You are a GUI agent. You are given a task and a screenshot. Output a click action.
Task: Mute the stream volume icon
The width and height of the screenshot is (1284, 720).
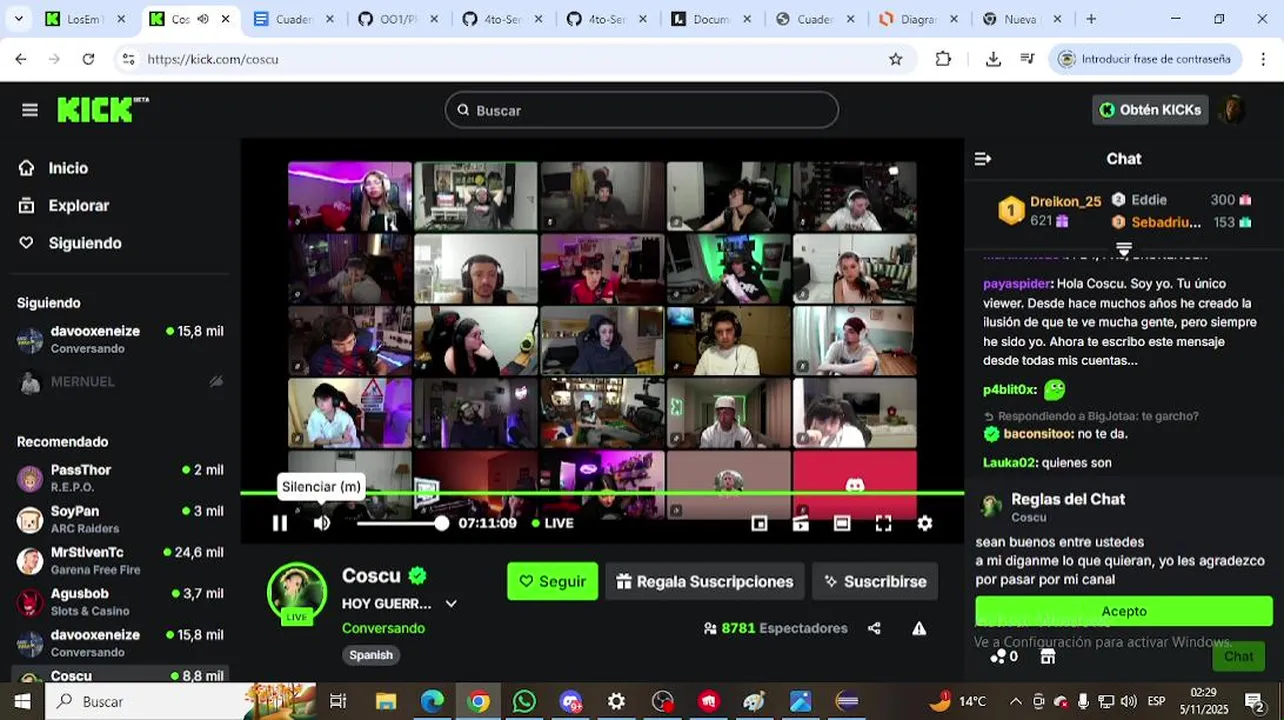(x=322, y=523)
